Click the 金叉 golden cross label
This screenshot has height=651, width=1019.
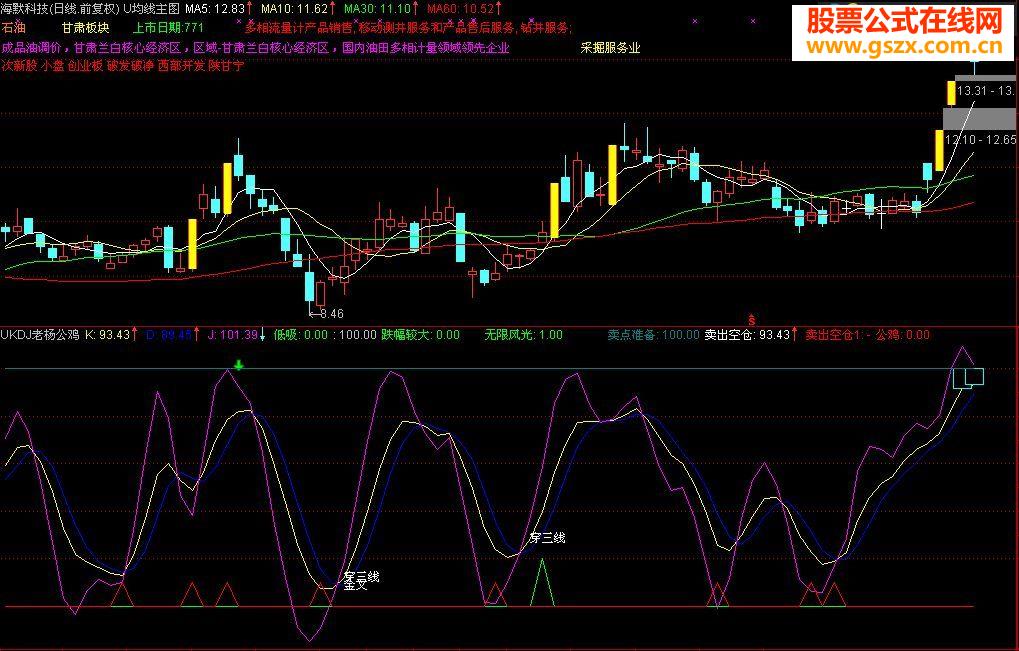click(x=355, y=585)
